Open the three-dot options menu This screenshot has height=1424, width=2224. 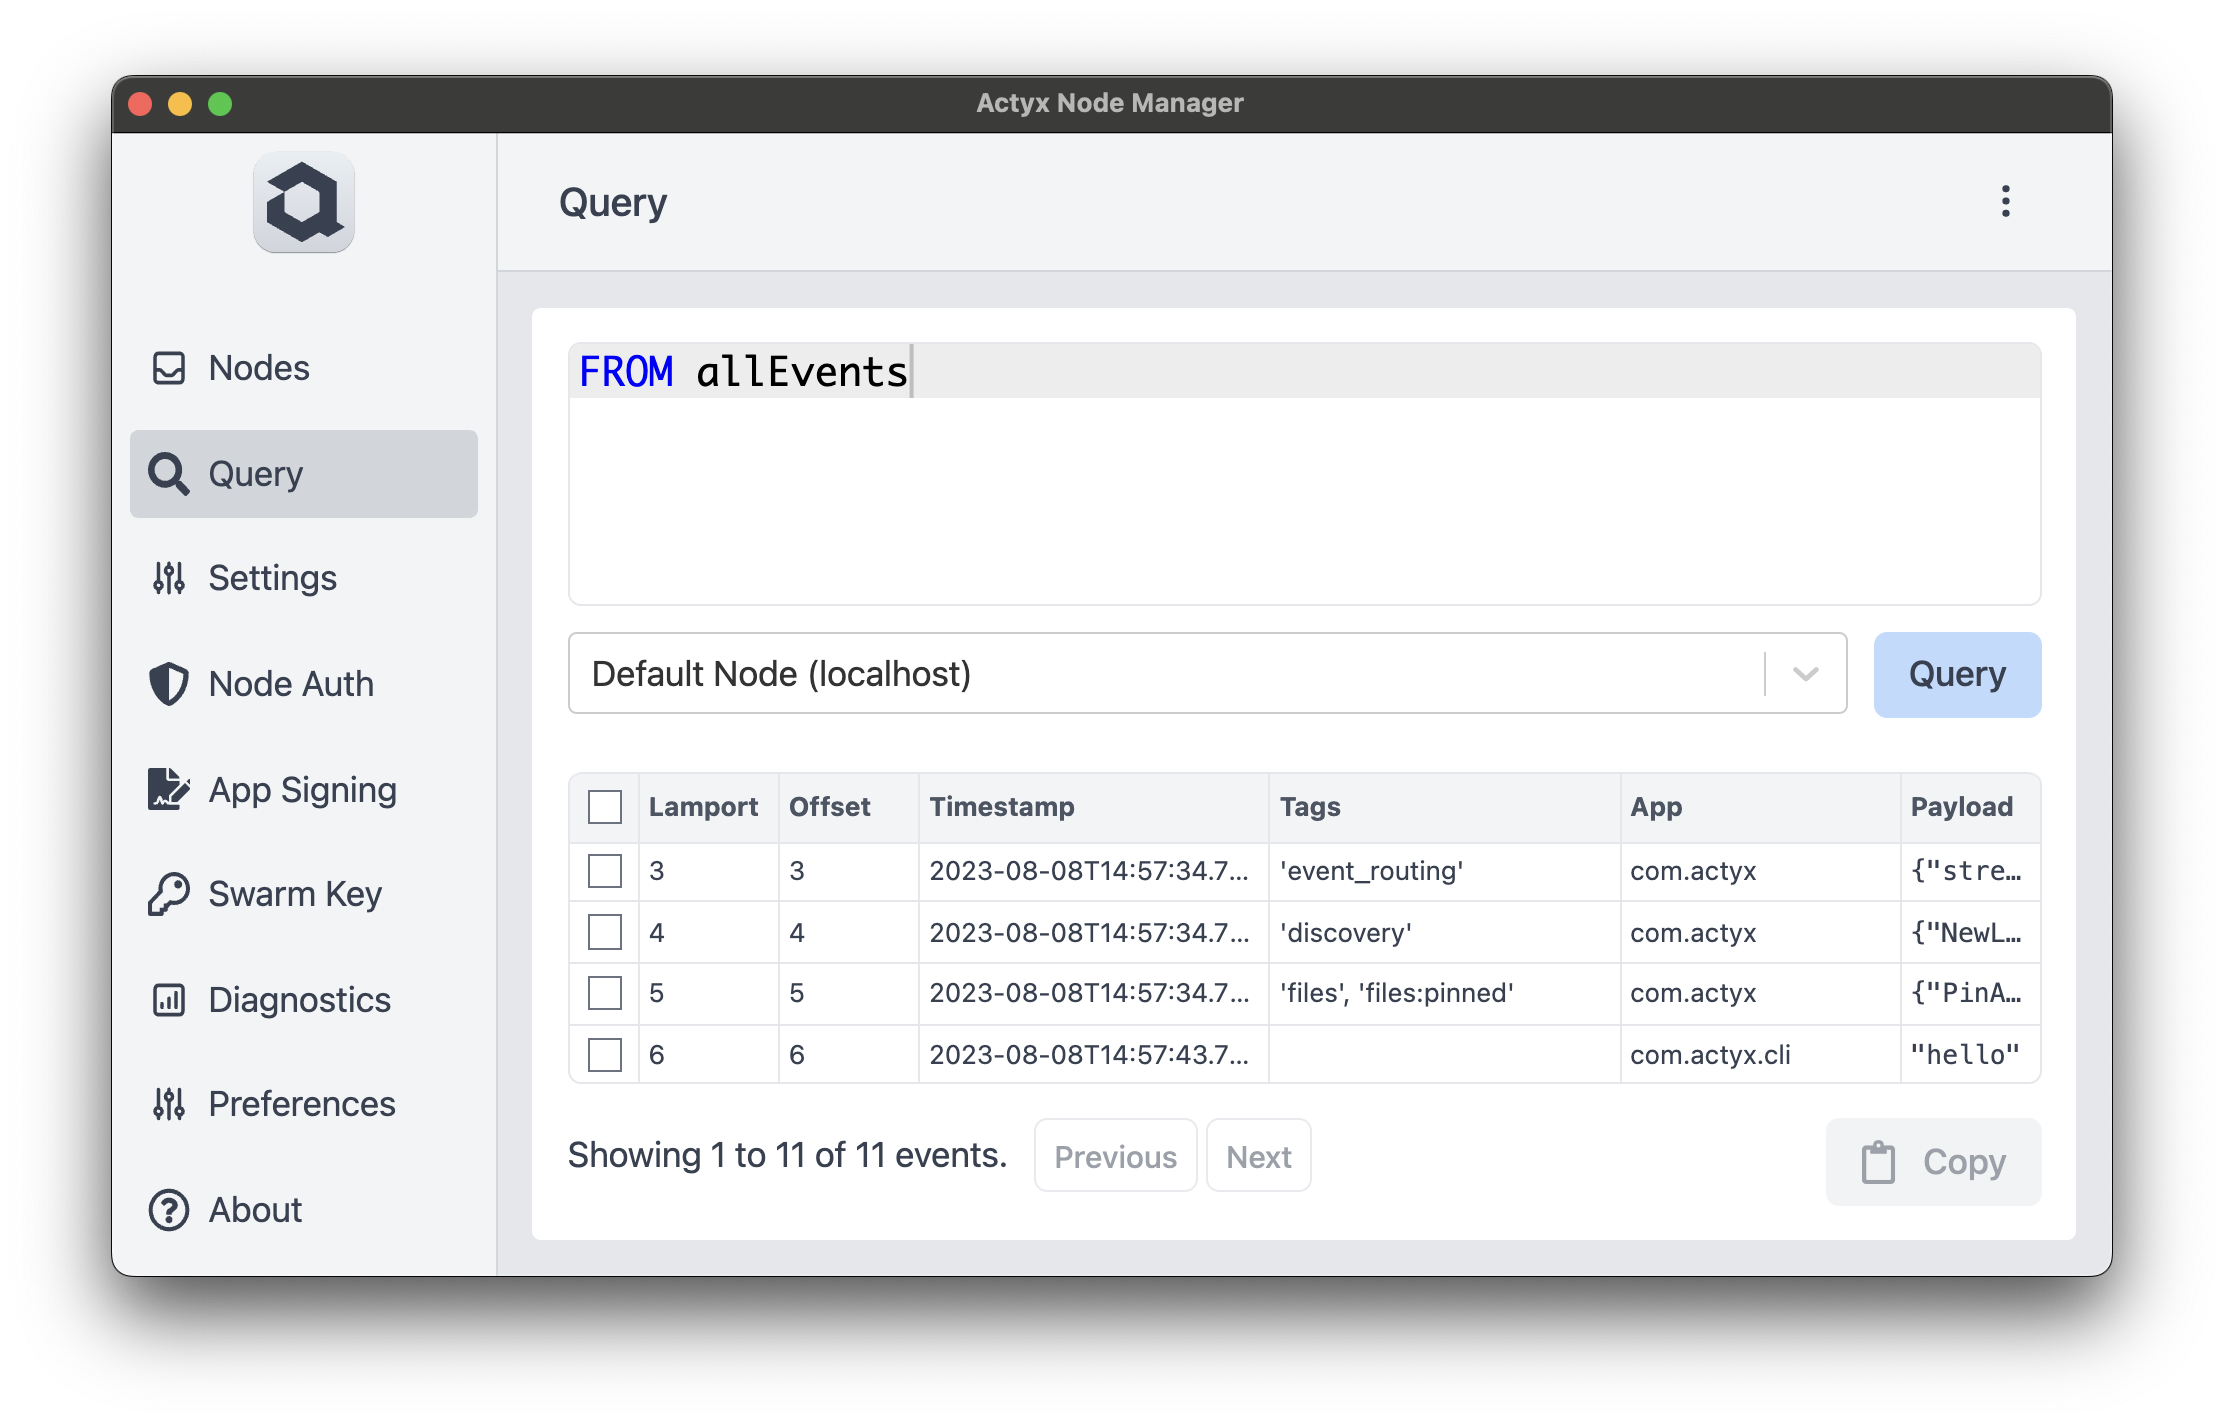(x=2005, y=202)
